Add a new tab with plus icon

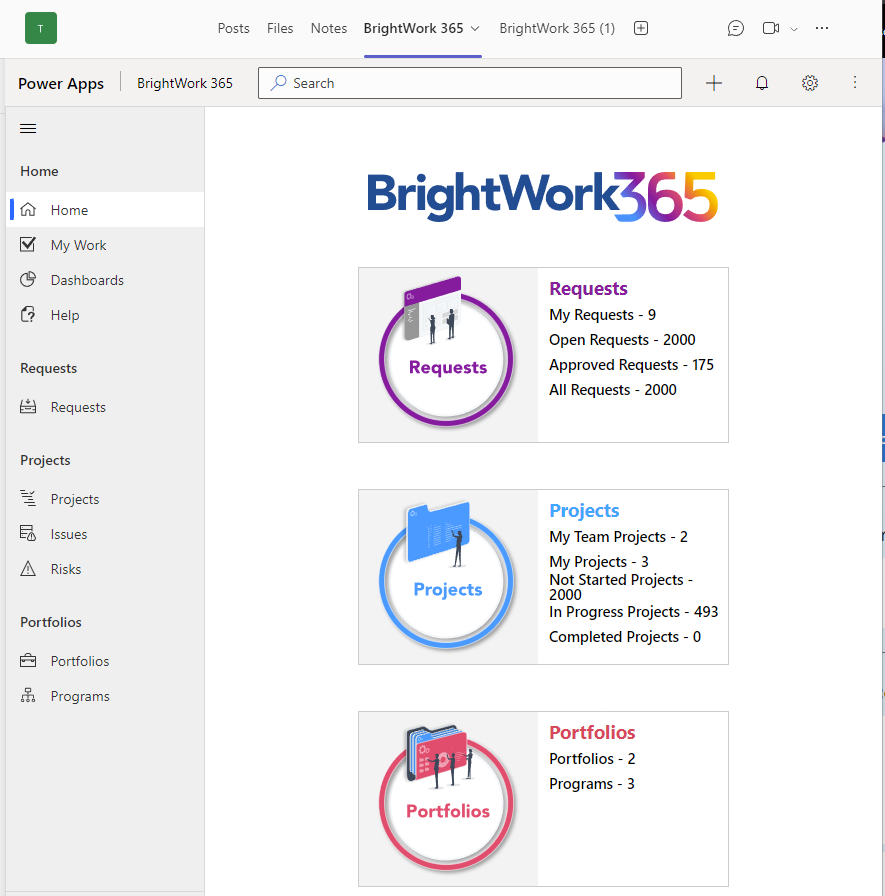(x=641, y=28)
